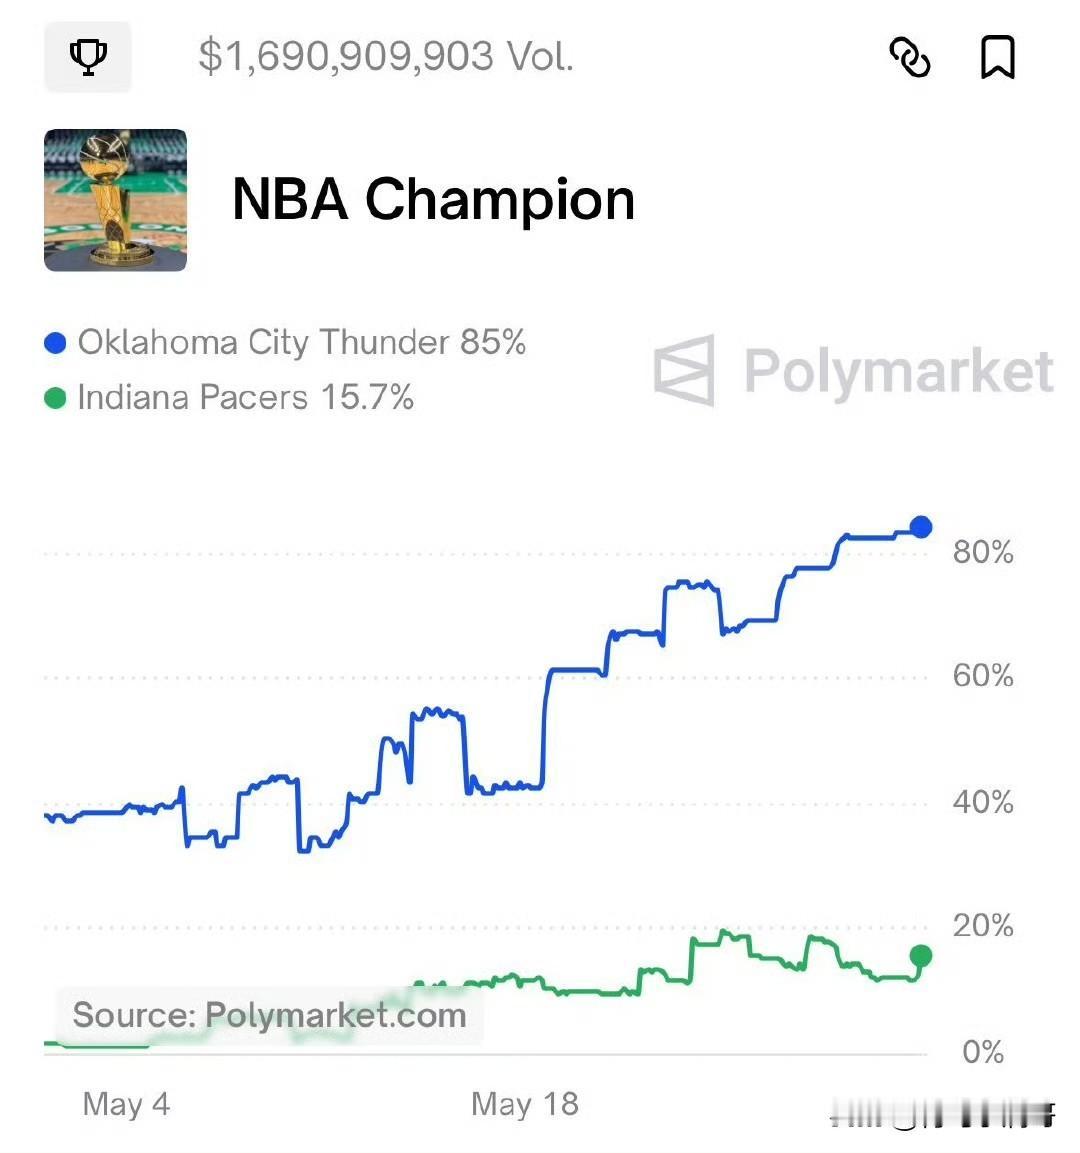
Task: Click the Indiana Pacers 15.7% label
Action: coord(246,398)
